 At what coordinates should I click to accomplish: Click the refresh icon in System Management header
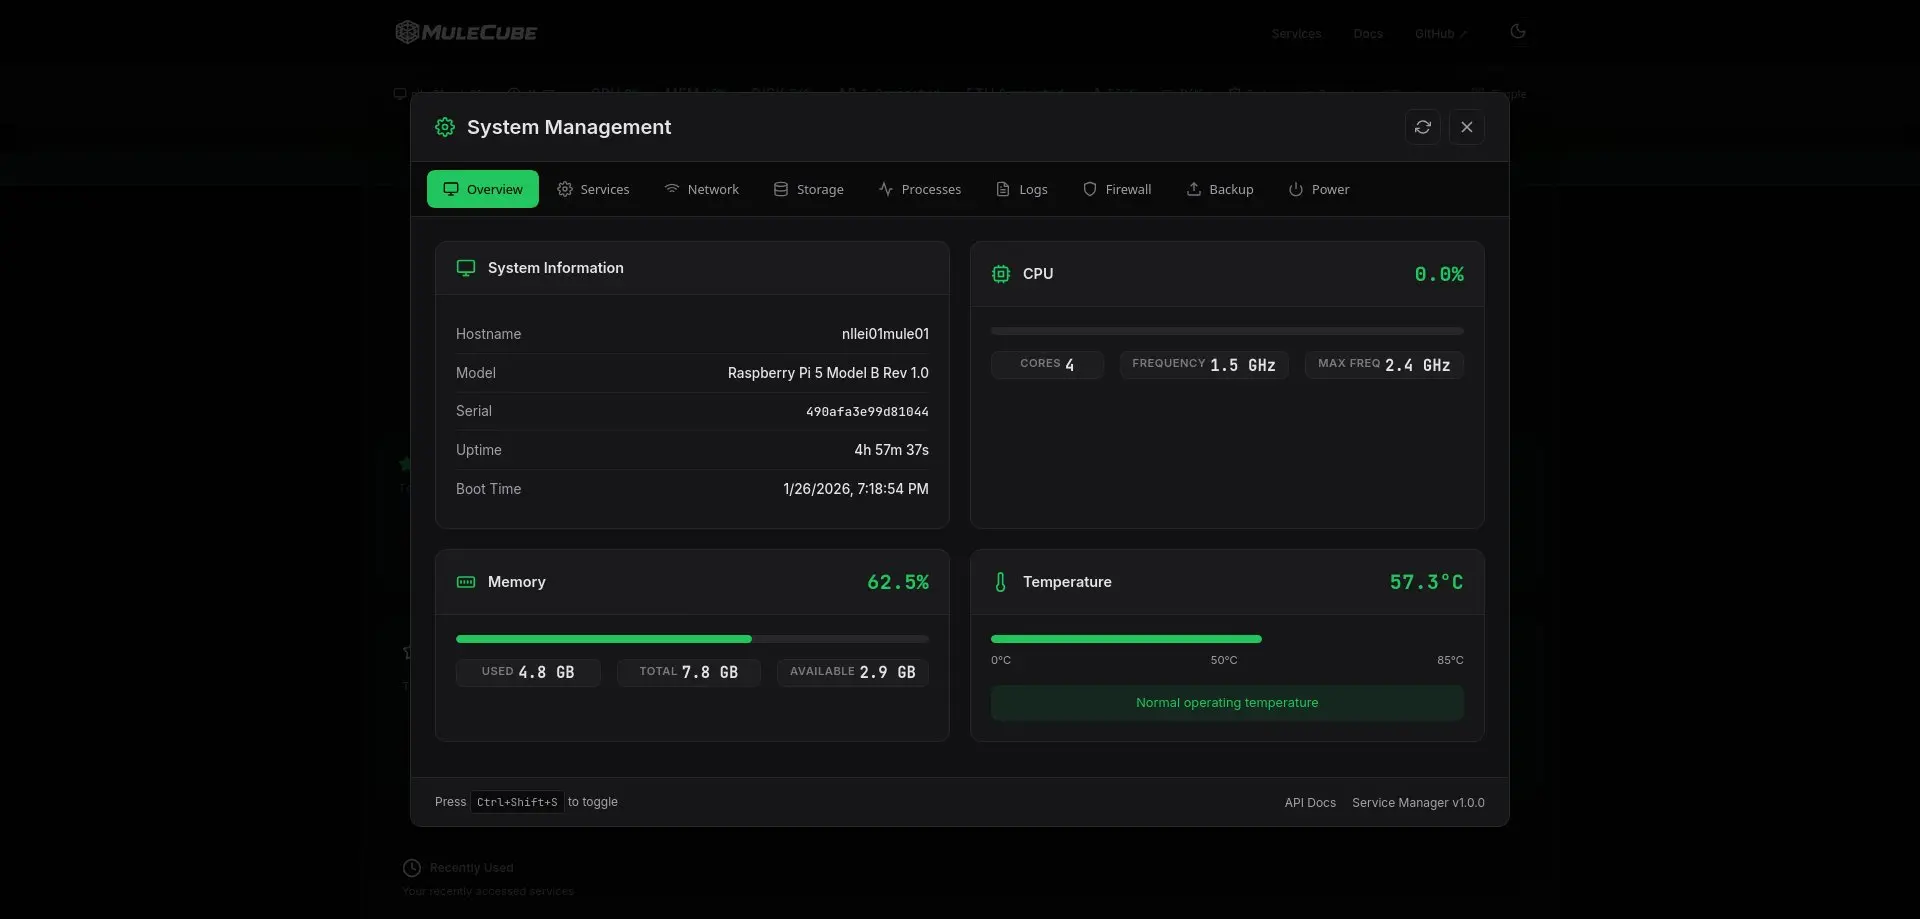click(x=1422, y=127)
